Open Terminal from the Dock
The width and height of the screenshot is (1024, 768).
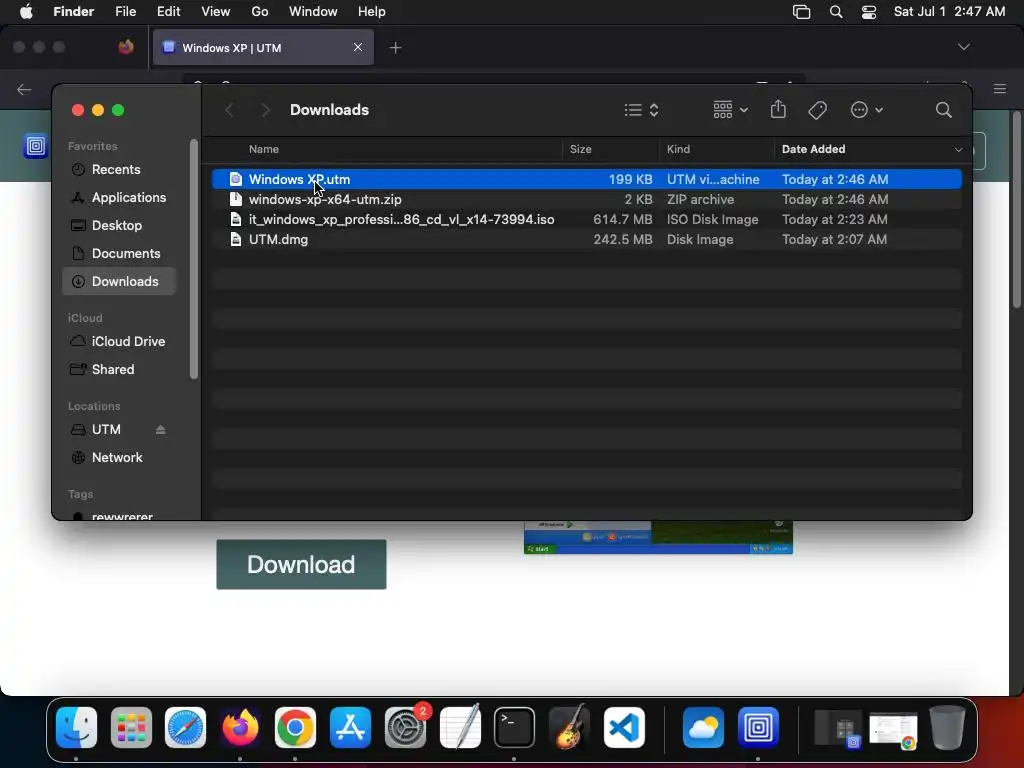[515, 727]
